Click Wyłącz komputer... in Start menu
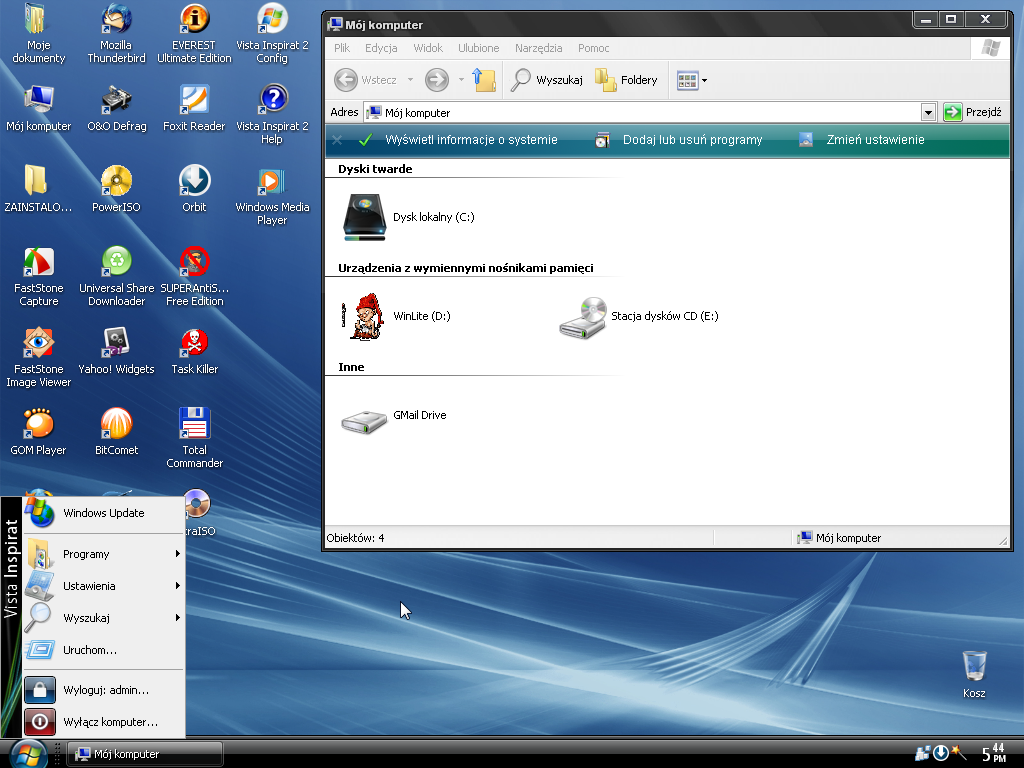 point(104,722)
